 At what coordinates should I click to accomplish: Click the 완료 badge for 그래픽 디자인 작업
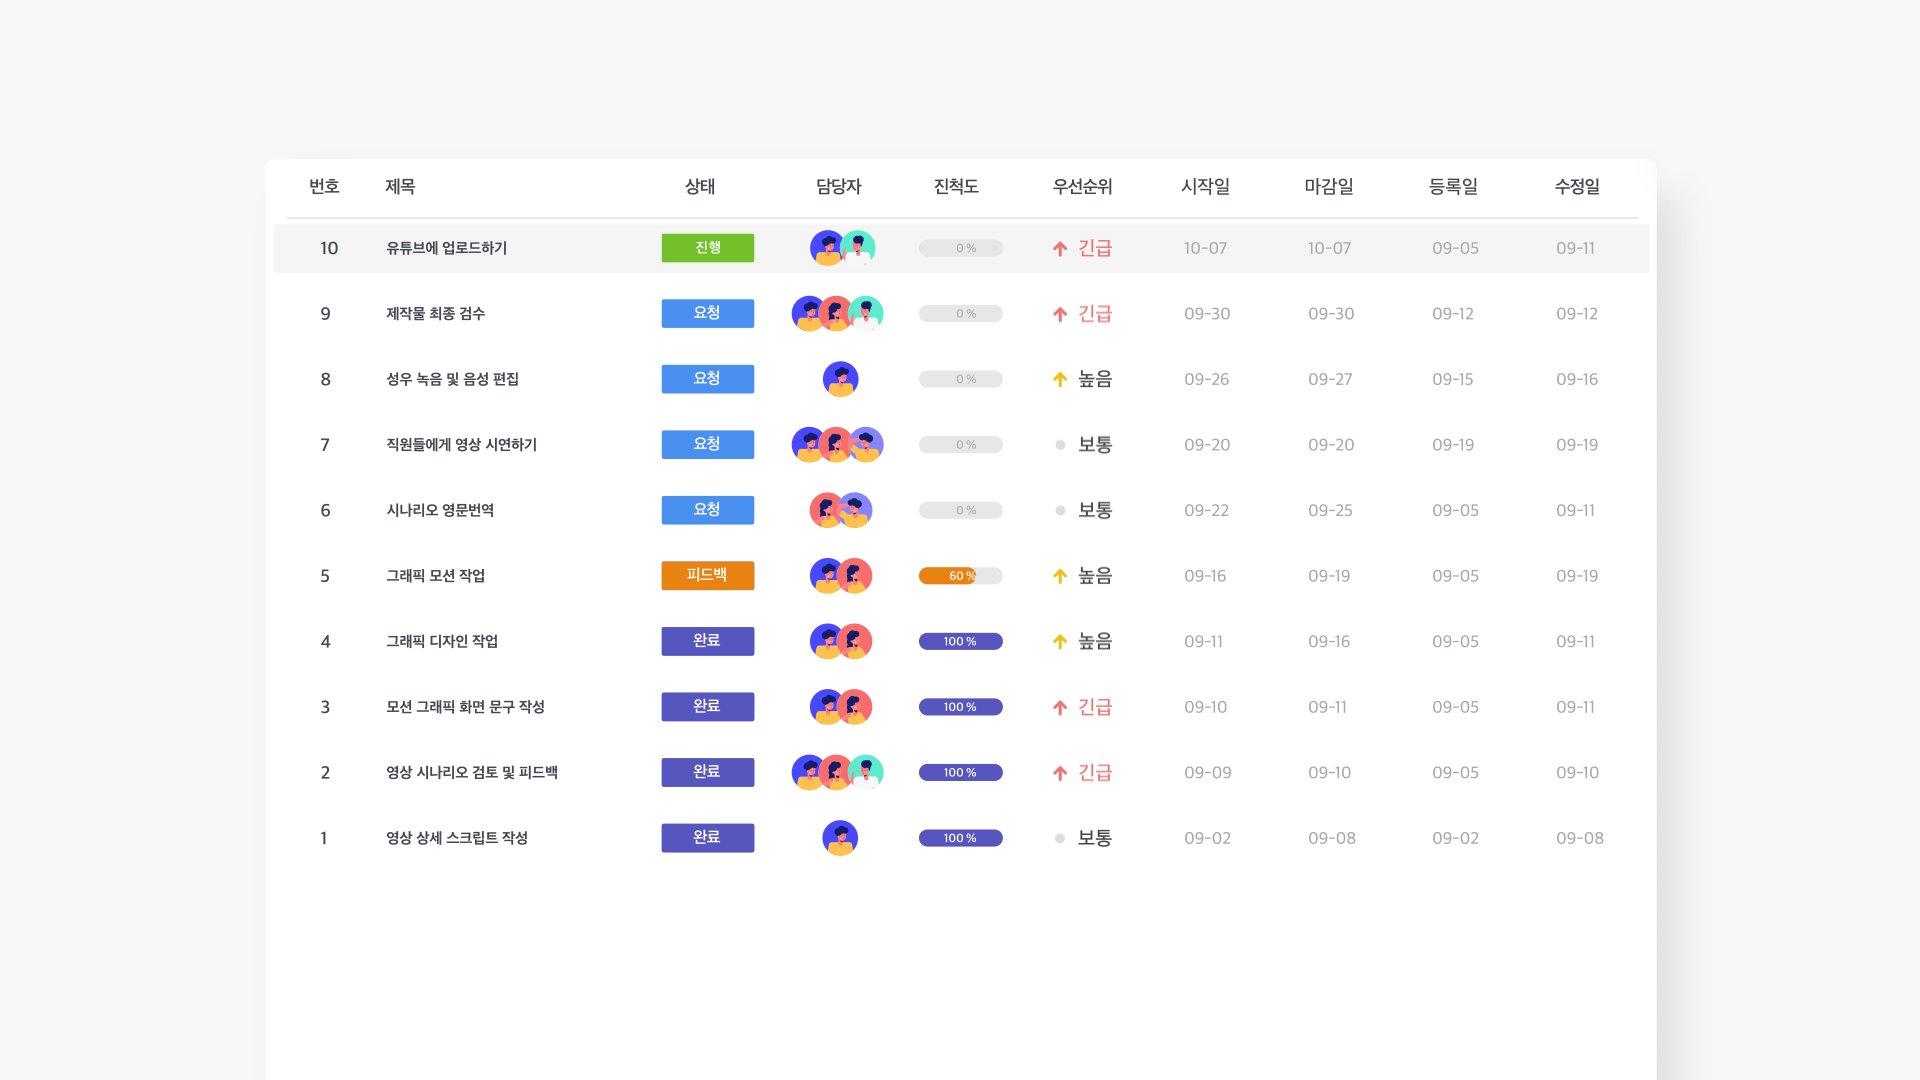(708, 641)
